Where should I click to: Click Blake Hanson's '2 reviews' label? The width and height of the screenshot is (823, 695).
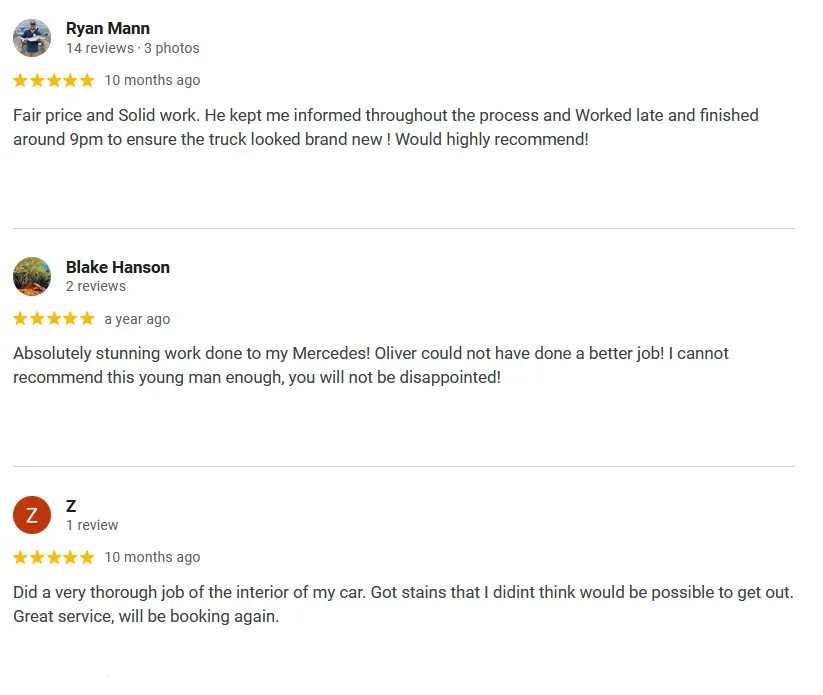click(x=96, y=286)
